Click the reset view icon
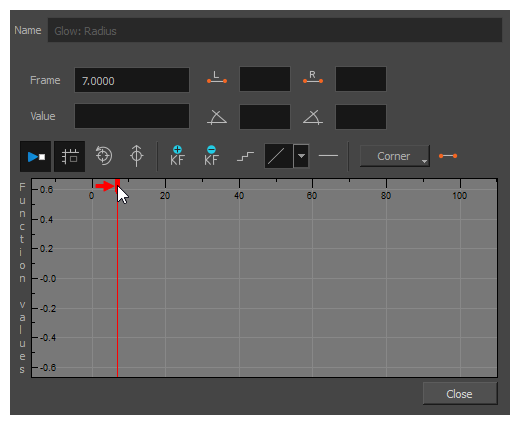The width and height of the screenshot is (520, 425). click(x=103, y=156)
